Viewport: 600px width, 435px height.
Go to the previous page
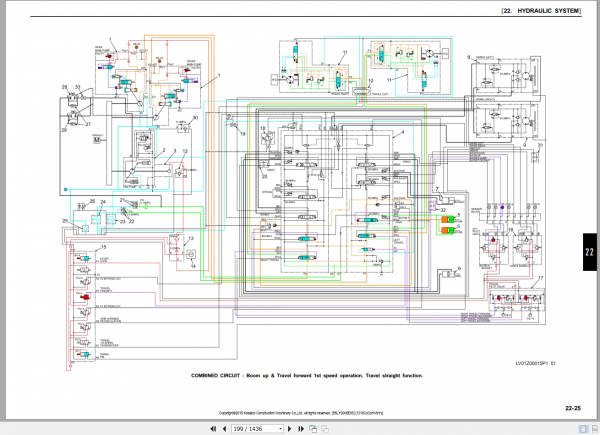coord(224,429)
